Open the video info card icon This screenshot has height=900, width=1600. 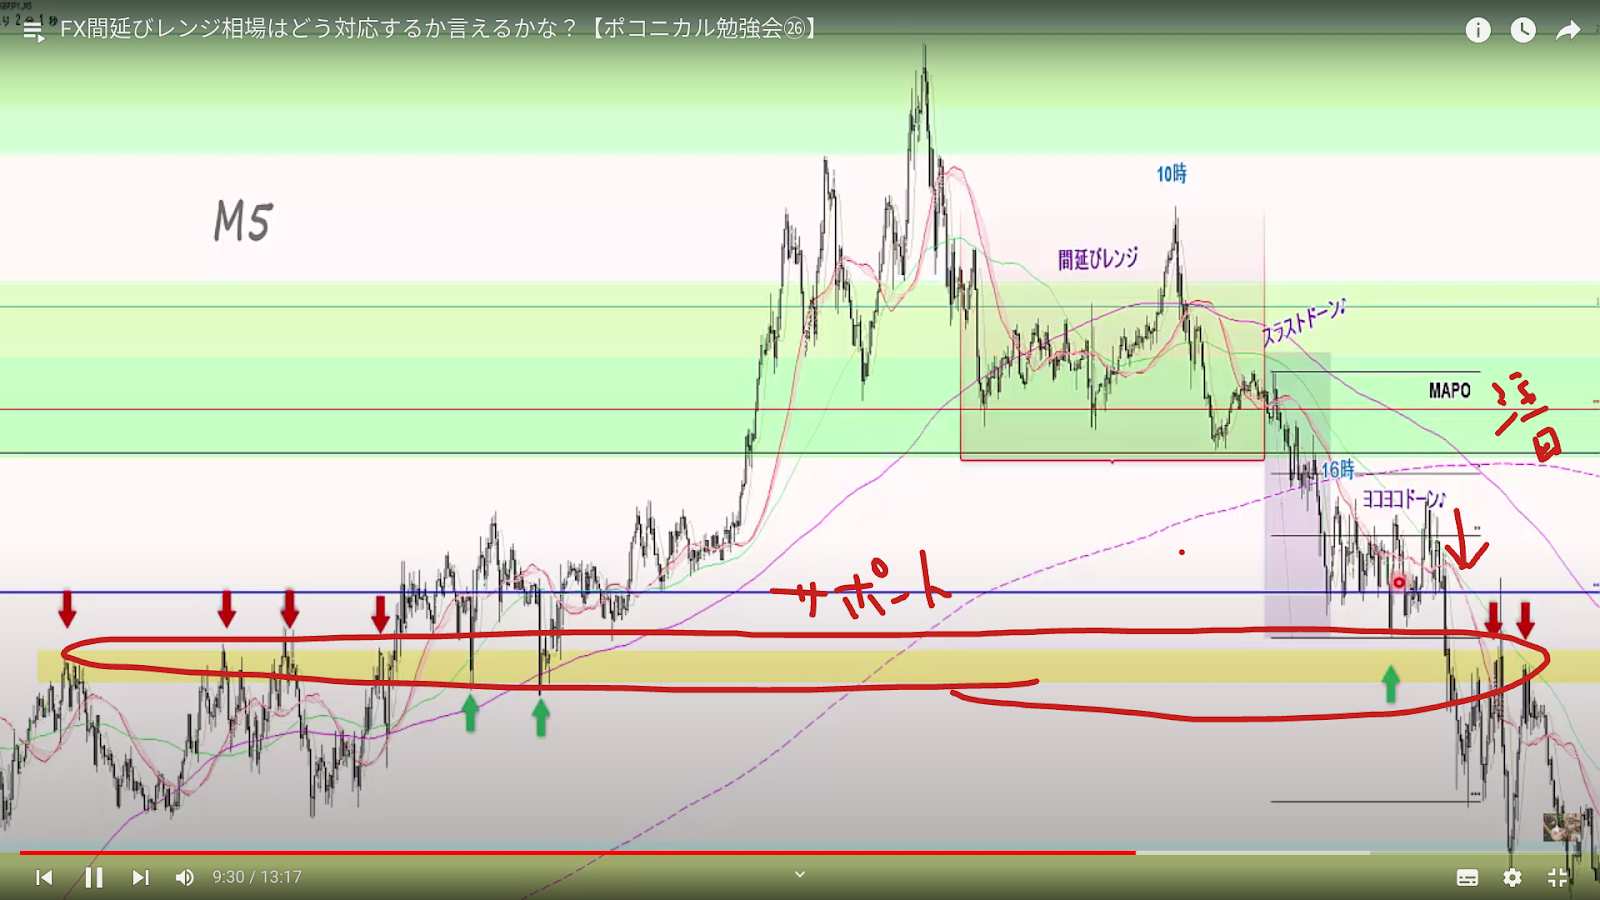[x=1478, y=30]
